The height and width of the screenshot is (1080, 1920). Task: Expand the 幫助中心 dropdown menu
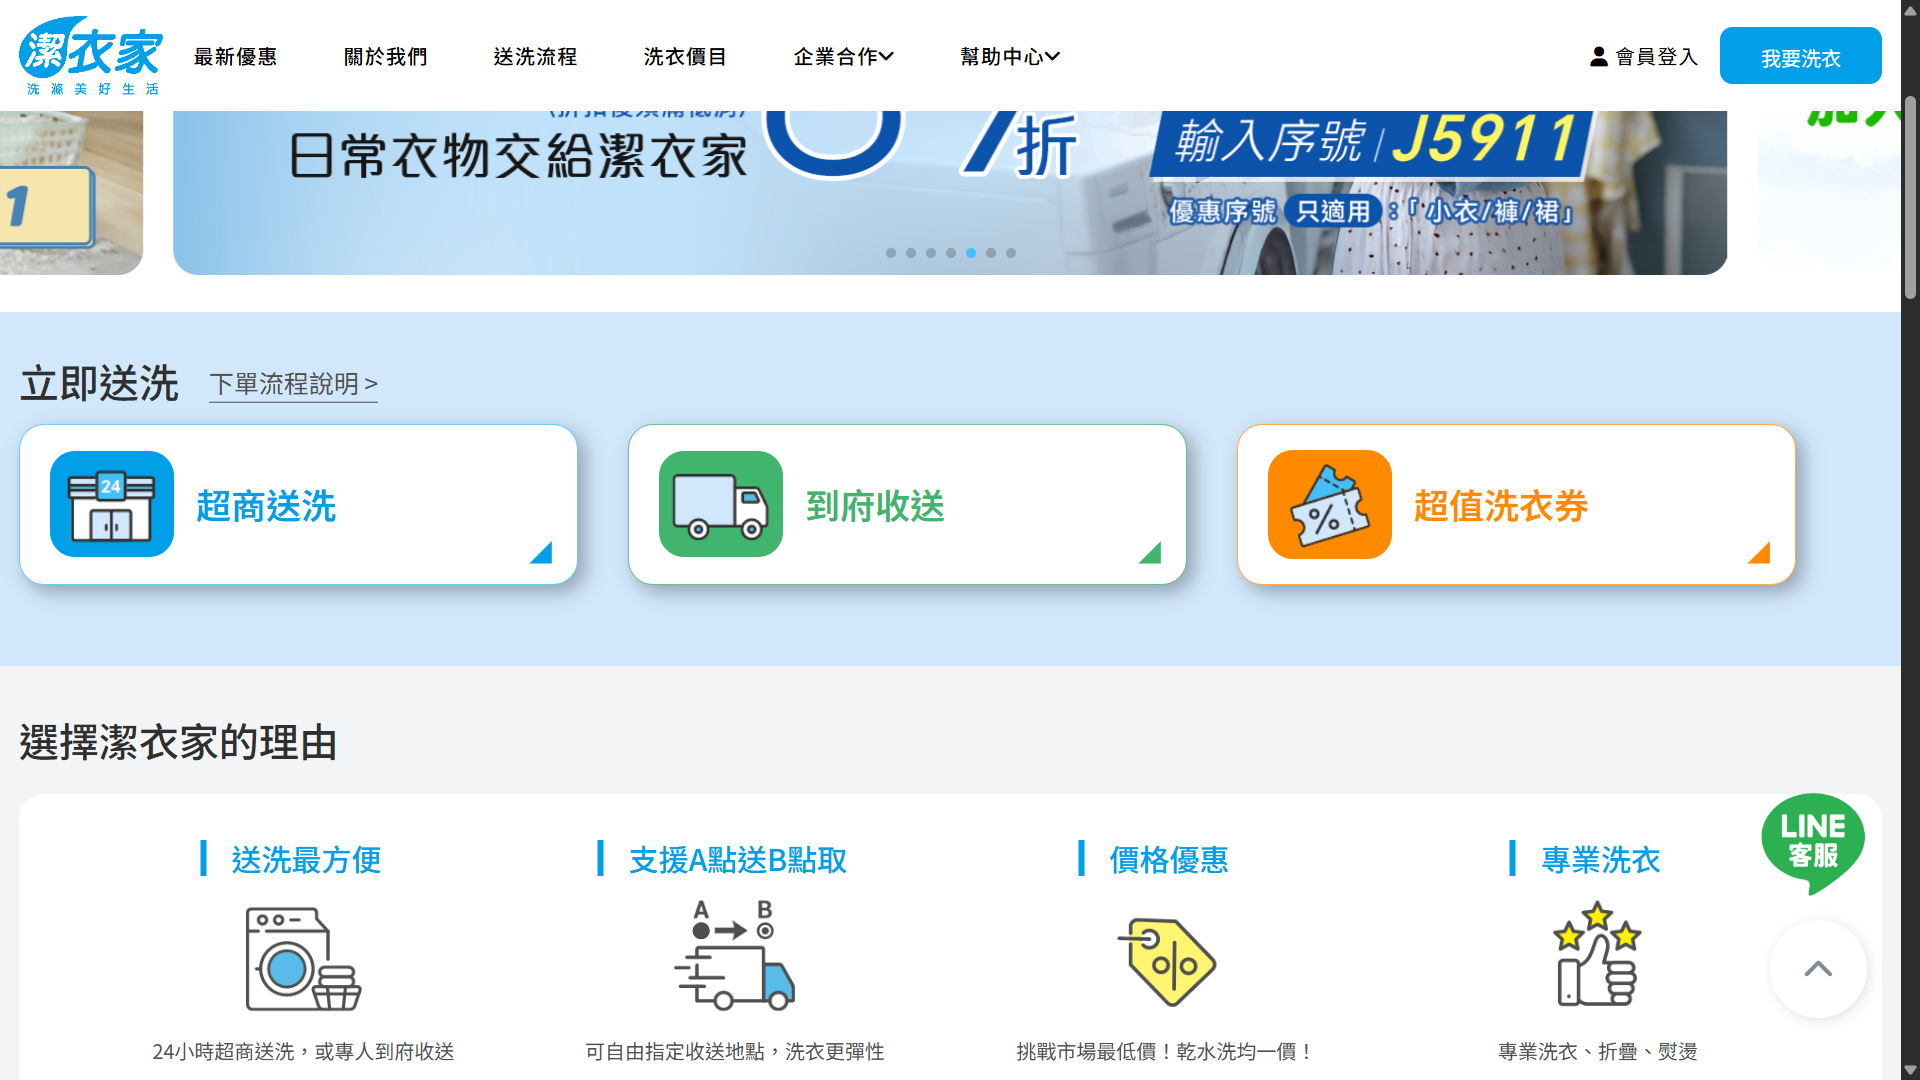[1009, 57]
